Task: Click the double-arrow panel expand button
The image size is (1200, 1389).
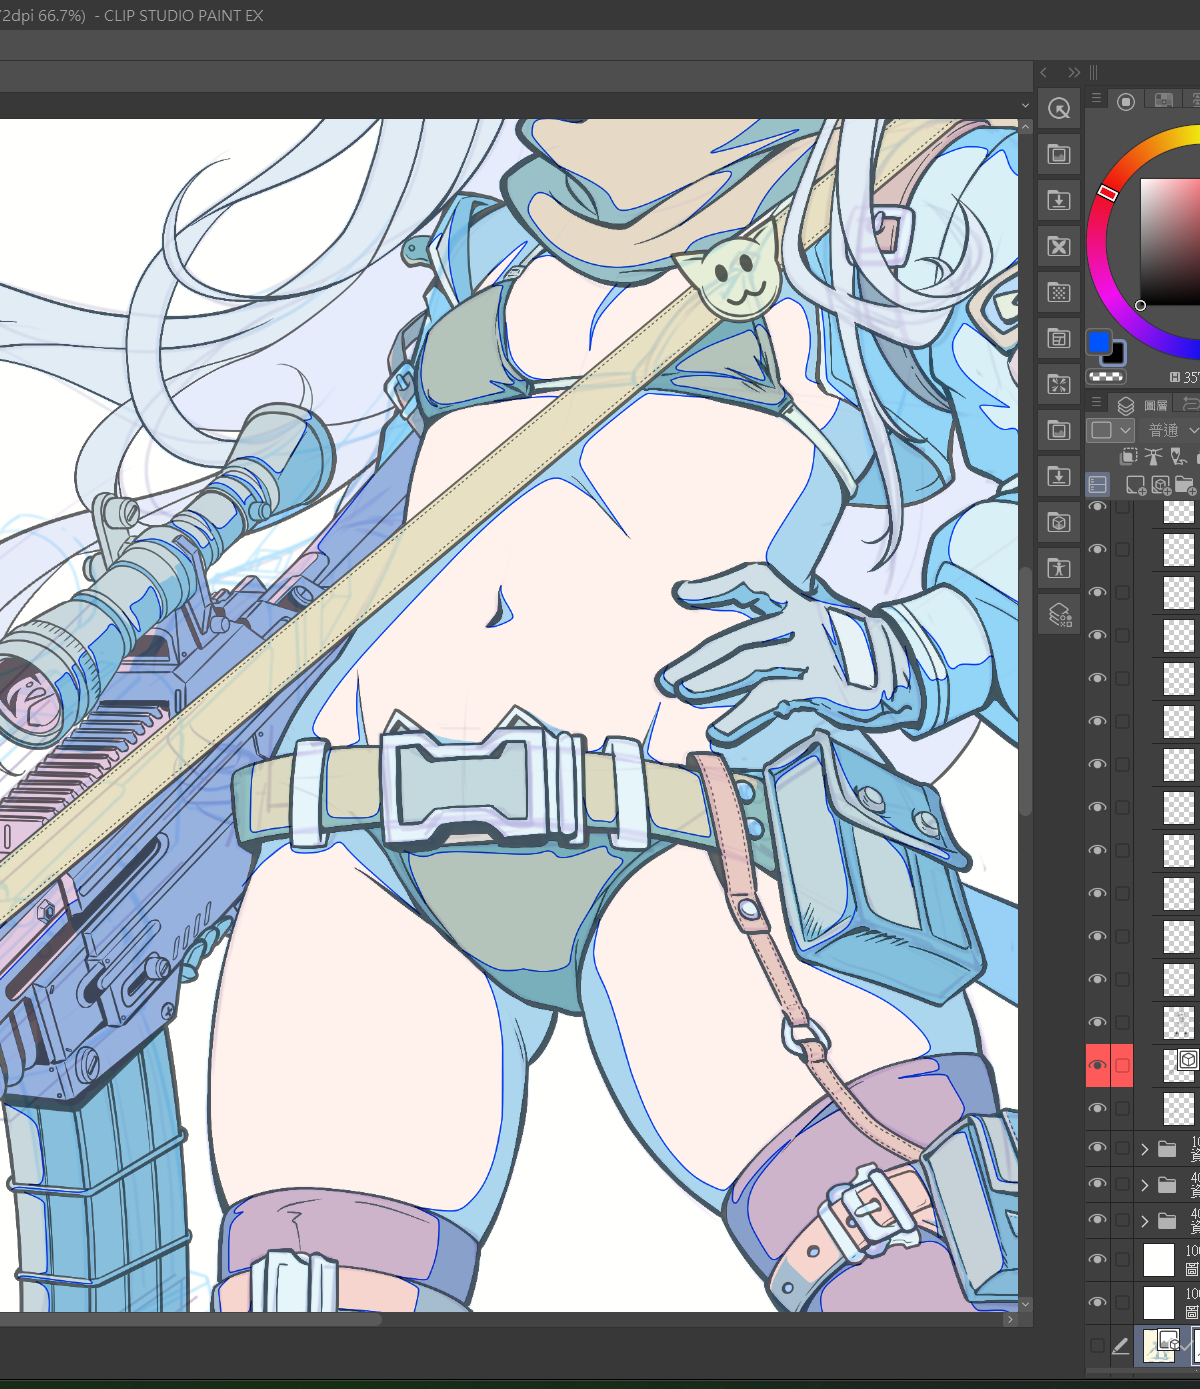Action: 1073,73
